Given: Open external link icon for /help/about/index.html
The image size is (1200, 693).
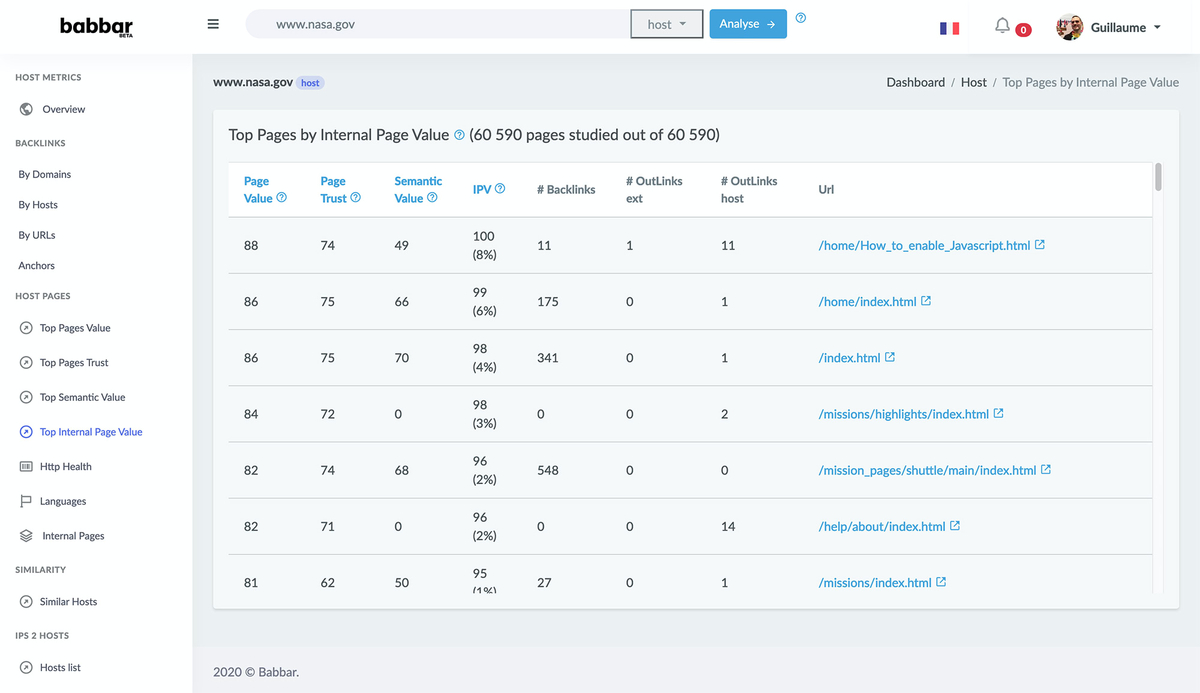Looking at the screenshot, I should tap(955, 526).
